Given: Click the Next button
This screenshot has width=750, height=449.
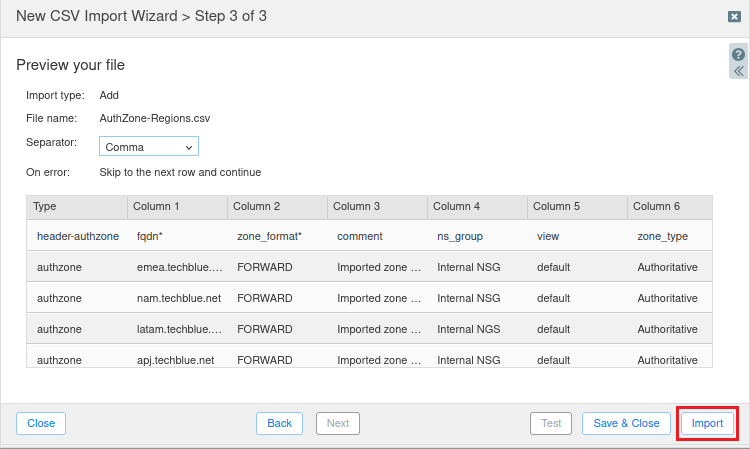Looking at the screenshot, I should click(x=338, y=423).
